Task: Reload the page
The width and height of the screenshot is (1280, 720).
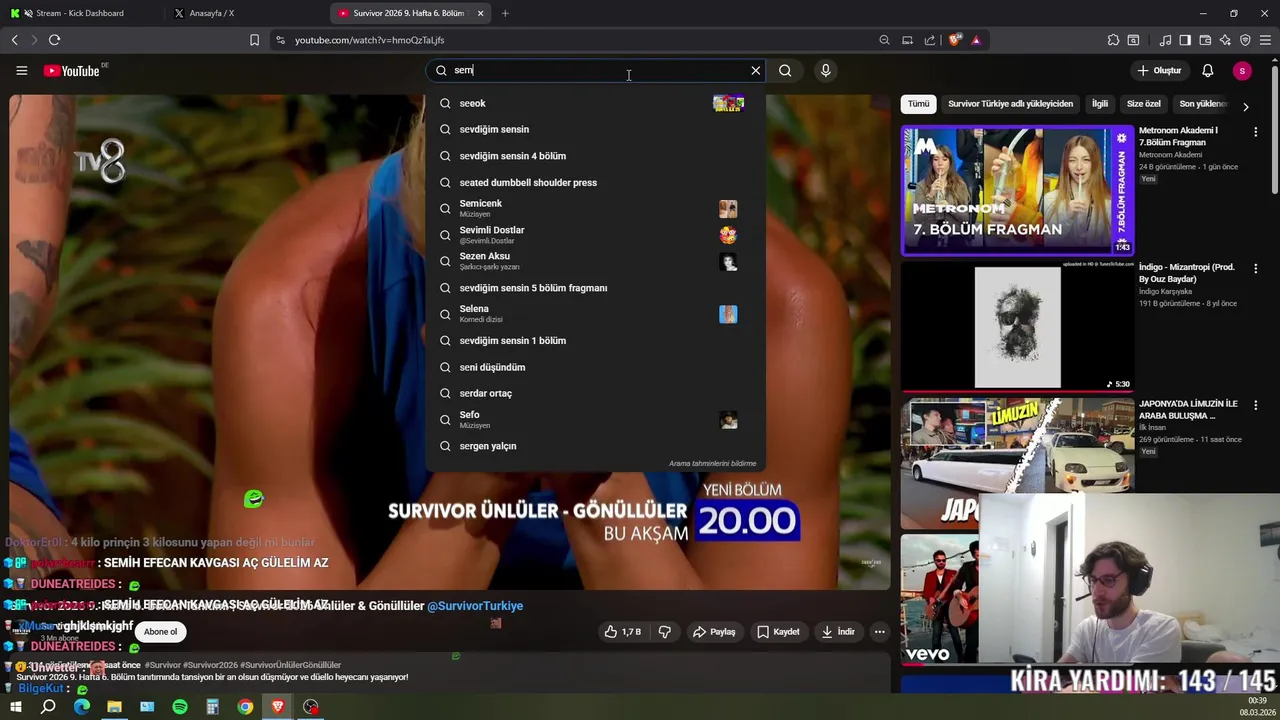Action: [x=54, y=40]
